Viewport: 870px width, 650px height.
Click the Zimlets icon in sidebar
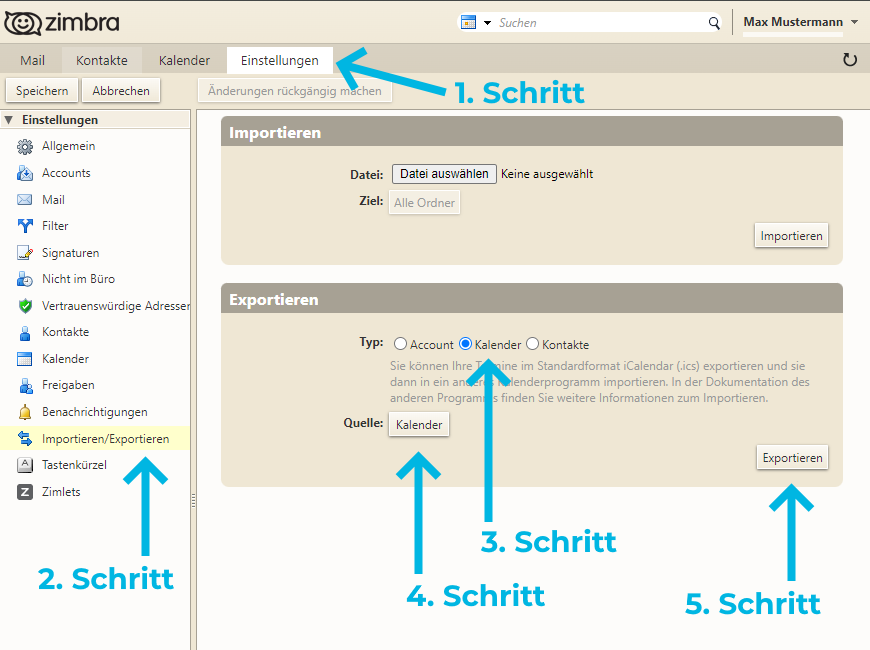pyautogui.click(x=25, y=492)
